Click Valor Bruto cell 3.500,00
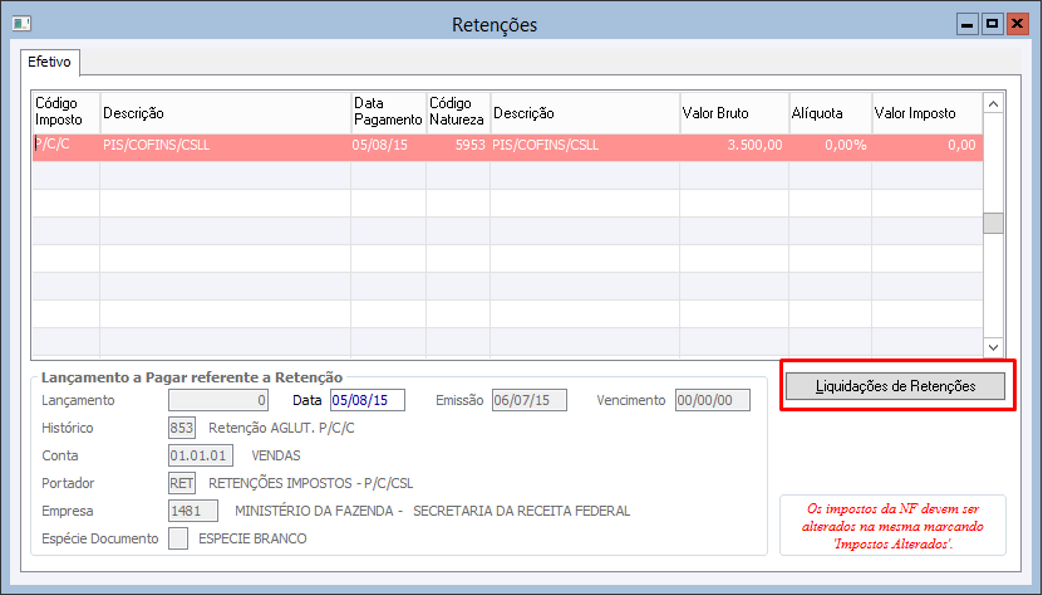This screenshot has width=1042, height=595. [x=734, y=146]
